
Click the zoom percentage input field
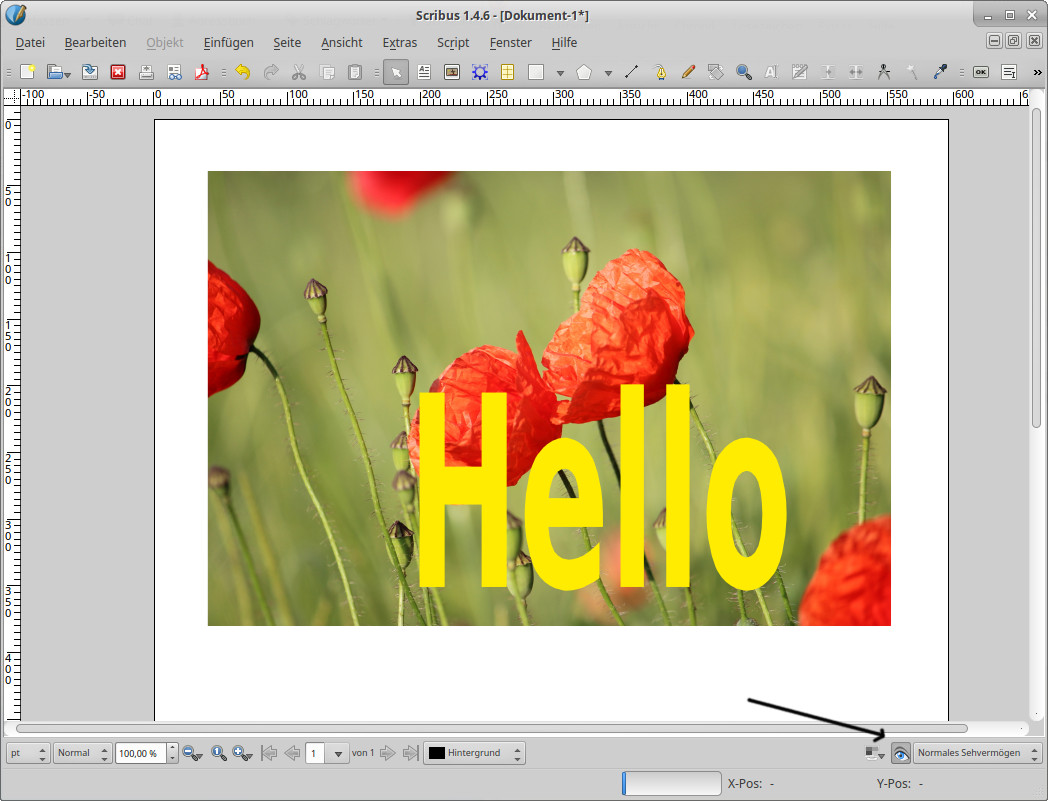[140, 753]
